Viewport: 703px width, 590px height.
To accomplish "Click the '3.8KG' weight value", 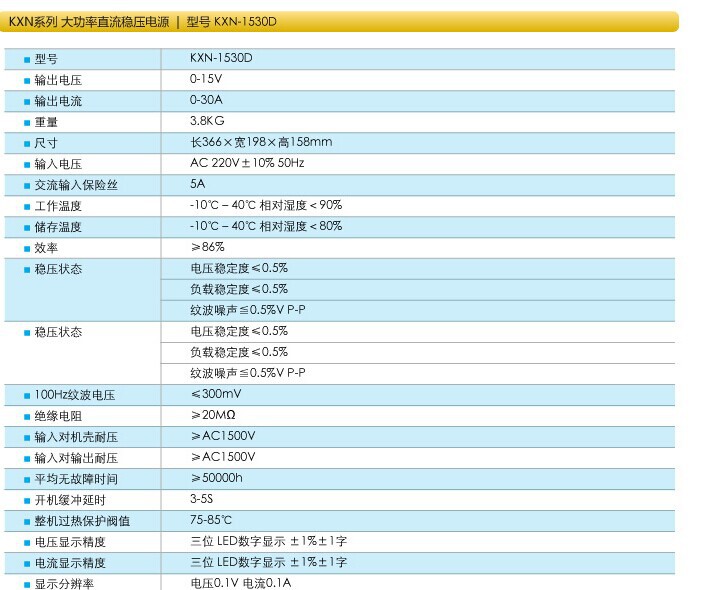I will point(207,121).
